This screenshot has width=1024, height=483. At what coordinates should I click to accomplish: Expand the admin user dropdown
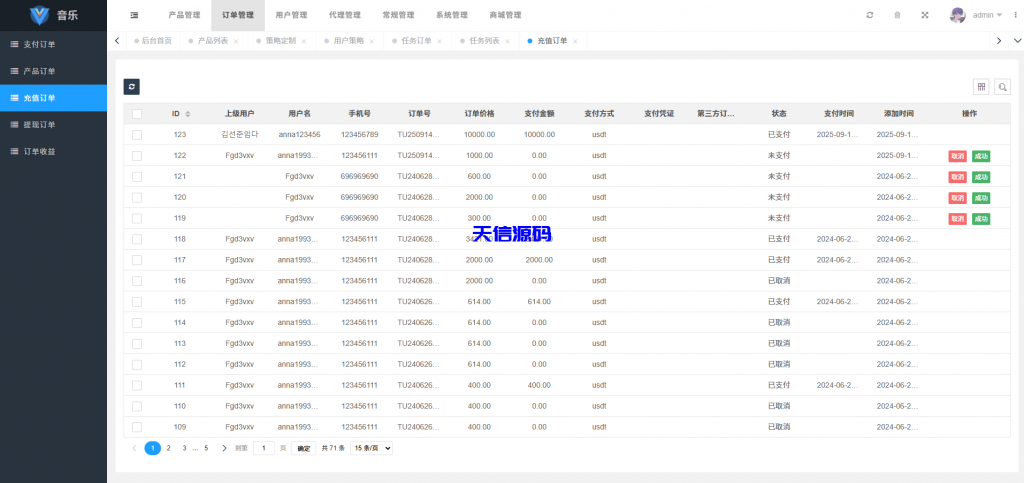(x=987, y=15)
